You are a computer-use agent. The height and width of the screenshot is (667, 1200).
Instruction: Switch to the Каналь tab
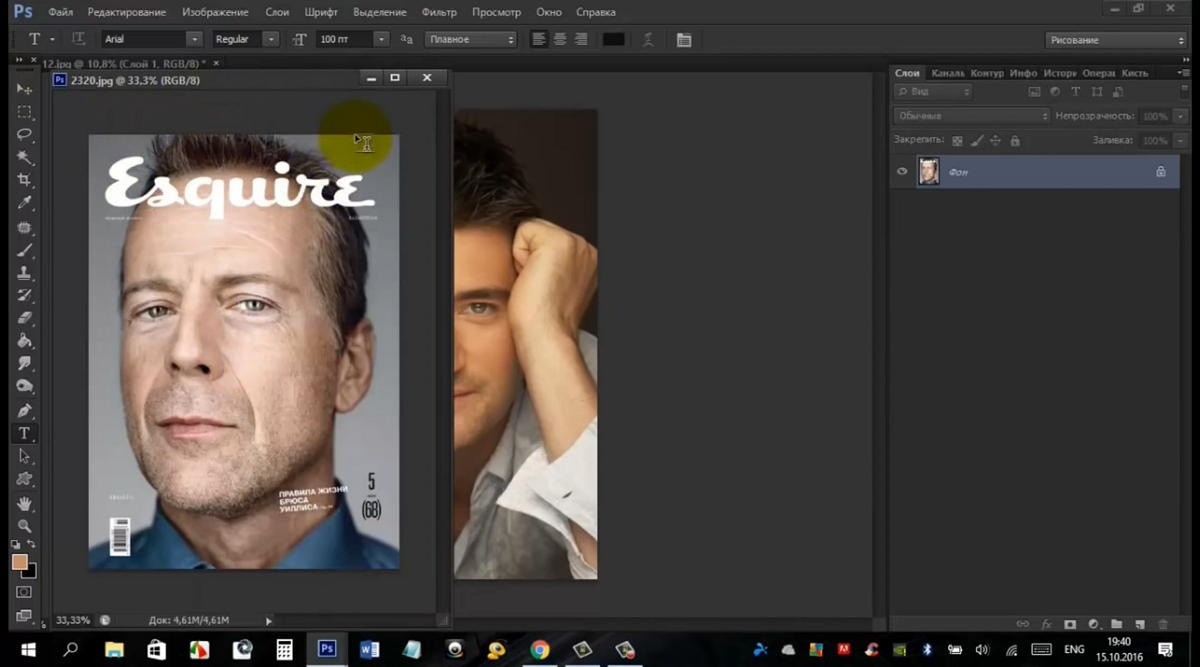click(x=948, y=73)
